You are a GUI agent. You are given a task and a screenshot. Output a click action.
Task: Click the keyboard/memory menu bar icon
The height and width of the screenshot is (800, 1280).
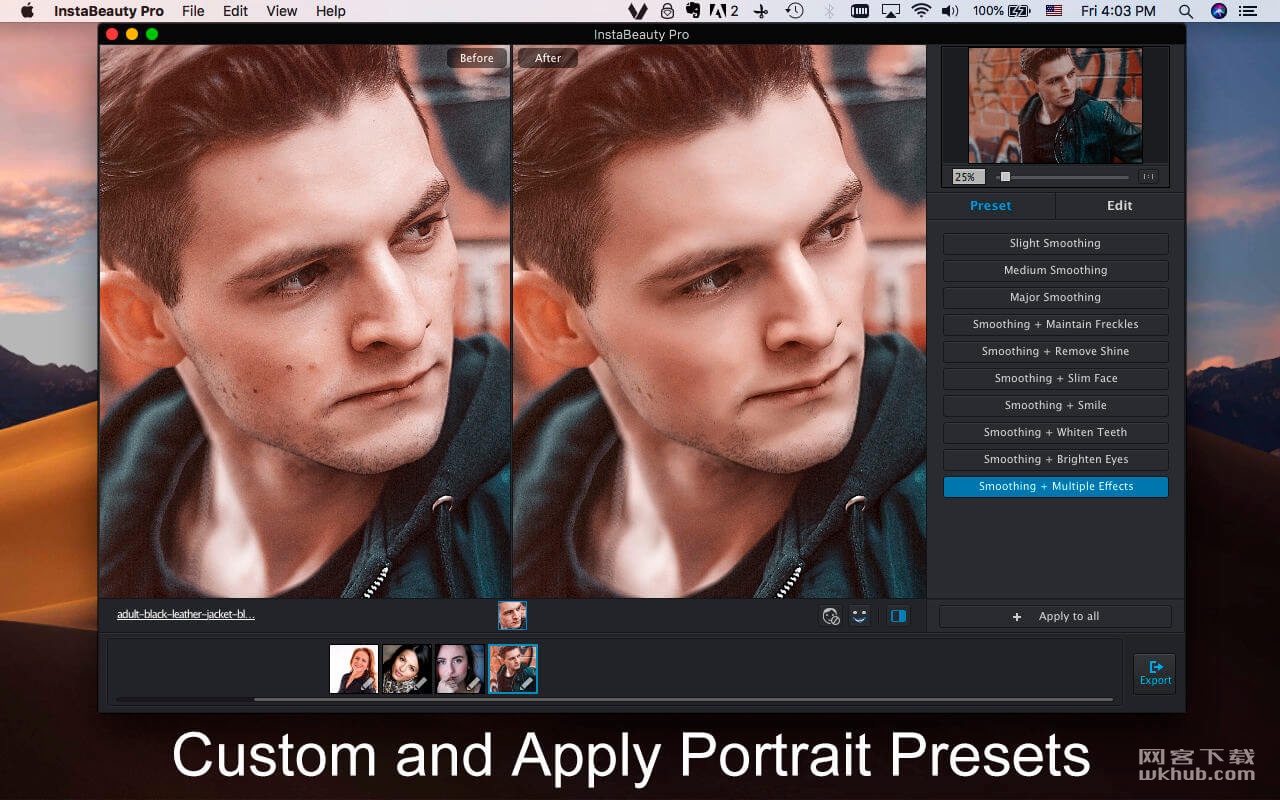click(x=860, y=11)
